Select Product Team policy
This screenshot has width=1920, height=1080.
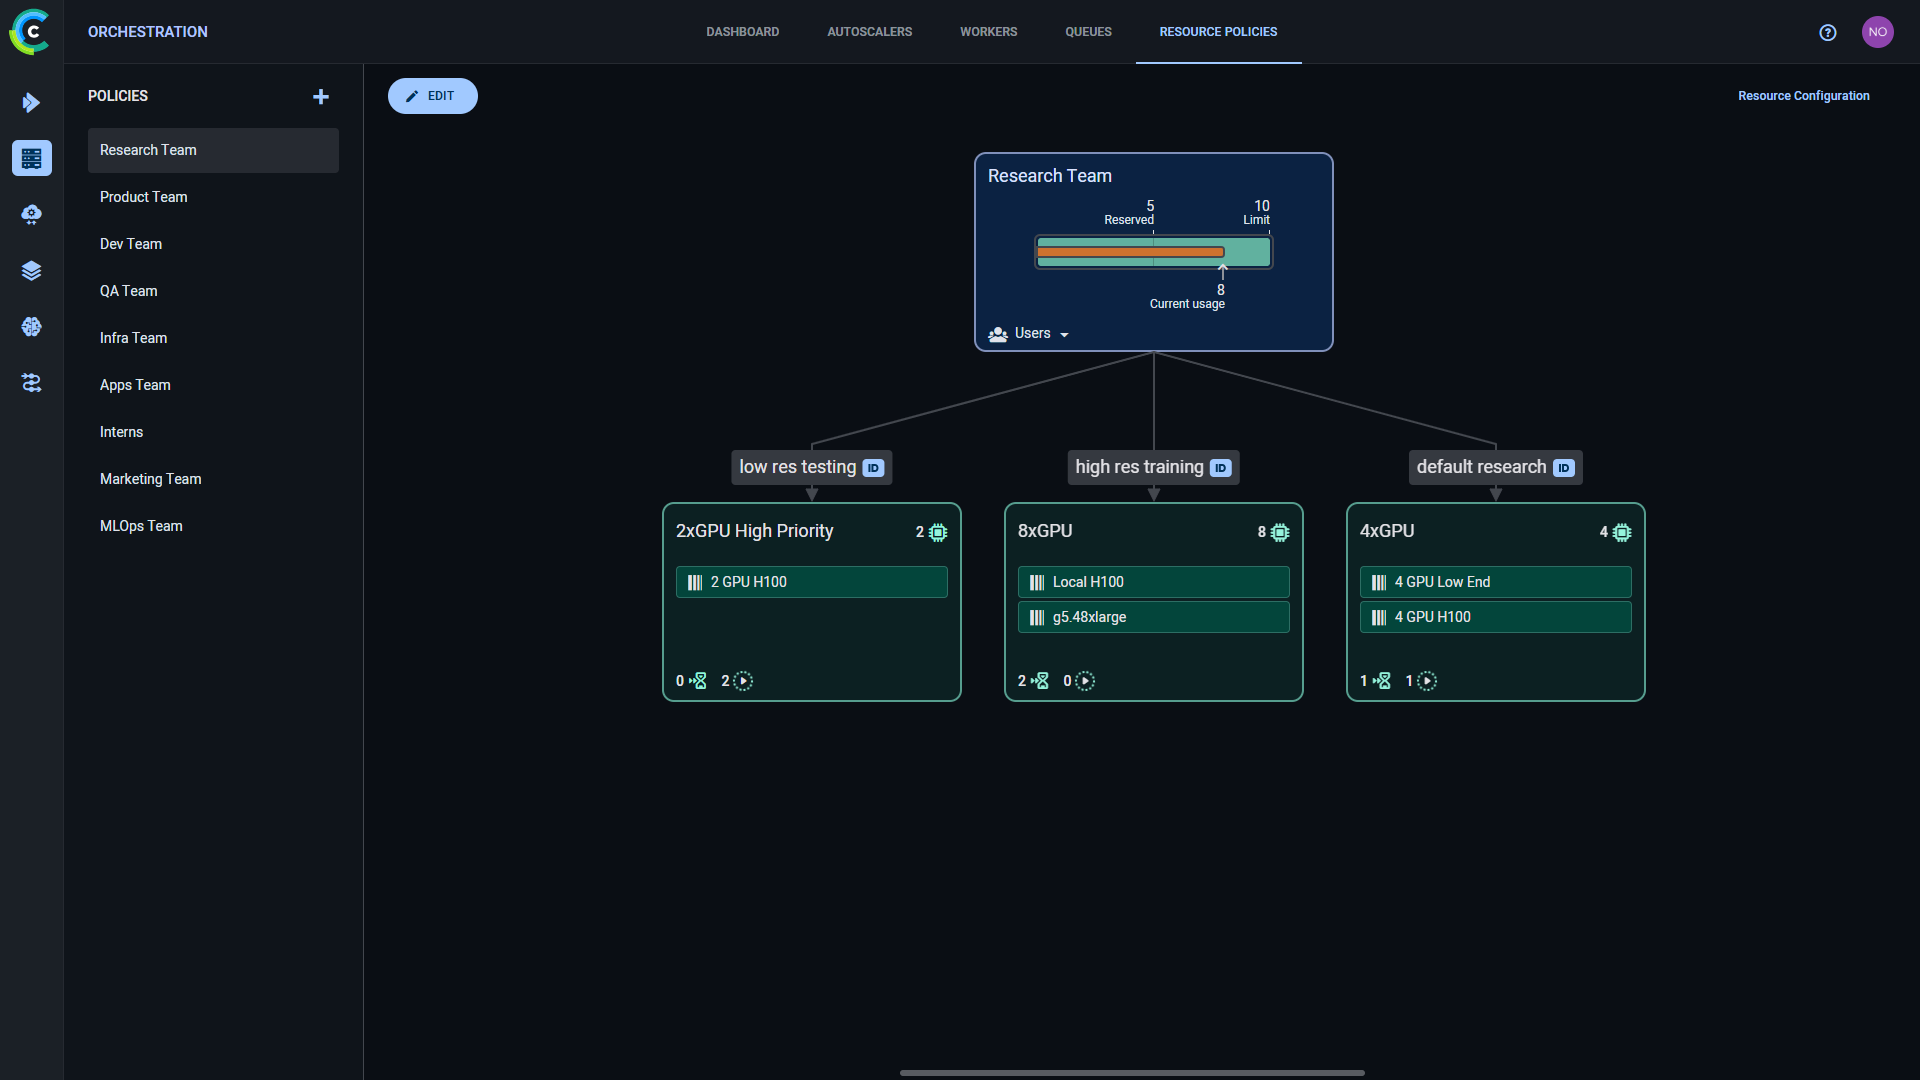tap(213, 197)
